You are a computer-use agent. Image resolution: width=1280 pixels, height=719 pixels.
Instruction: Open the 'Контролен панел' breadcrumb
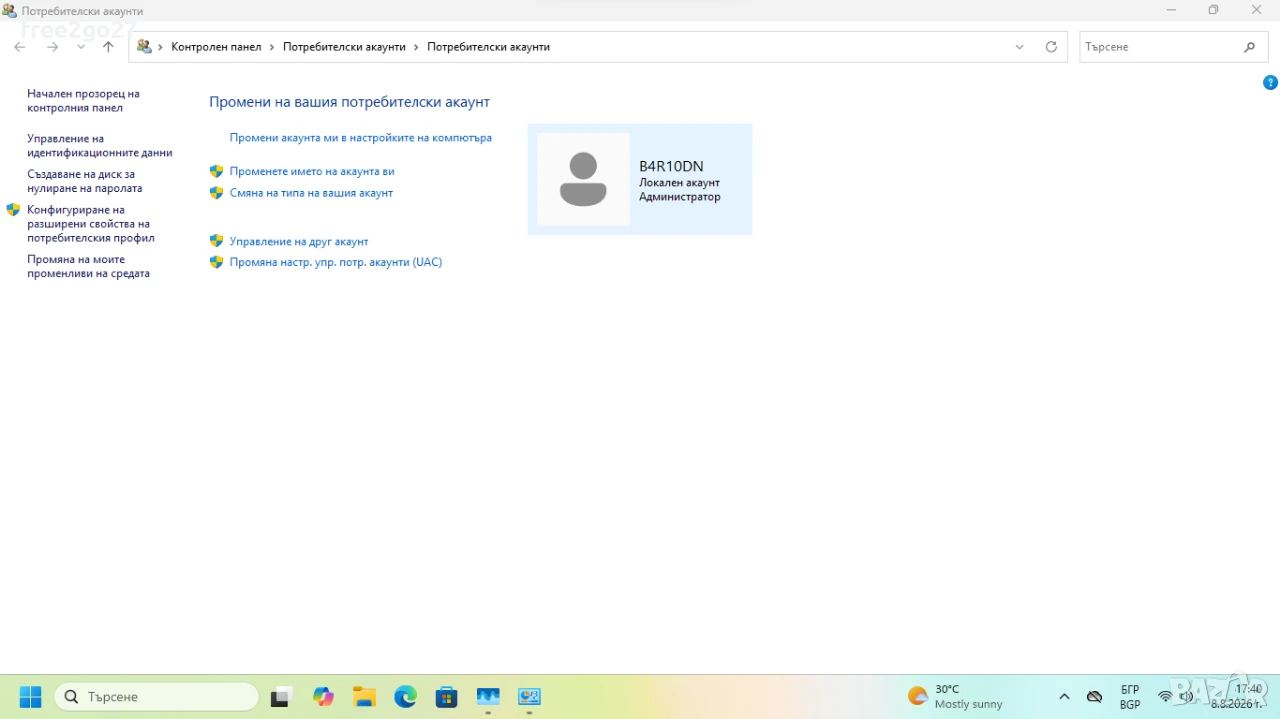click(216, 47)
